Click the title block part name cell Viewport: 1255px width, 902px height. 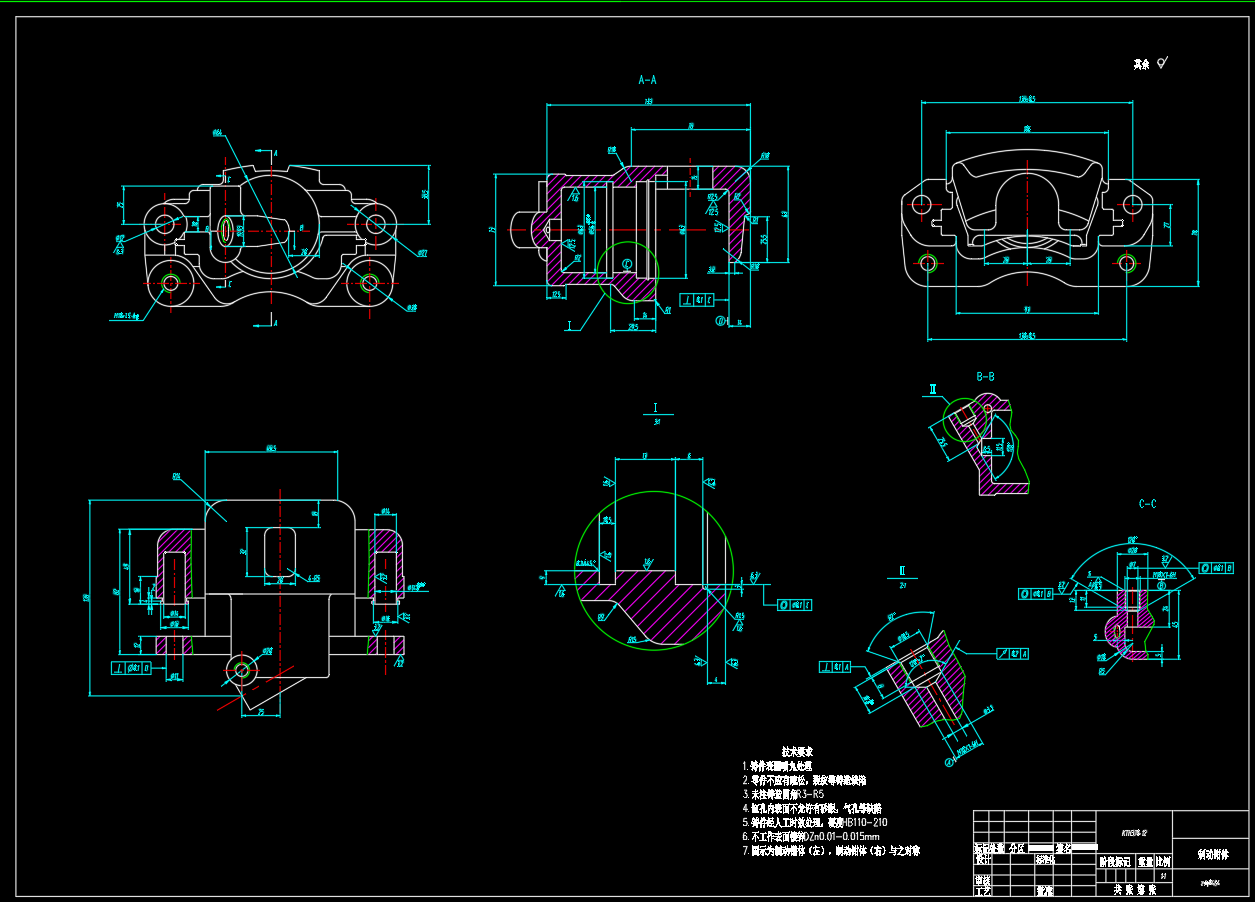click(x=1210, y=855)
